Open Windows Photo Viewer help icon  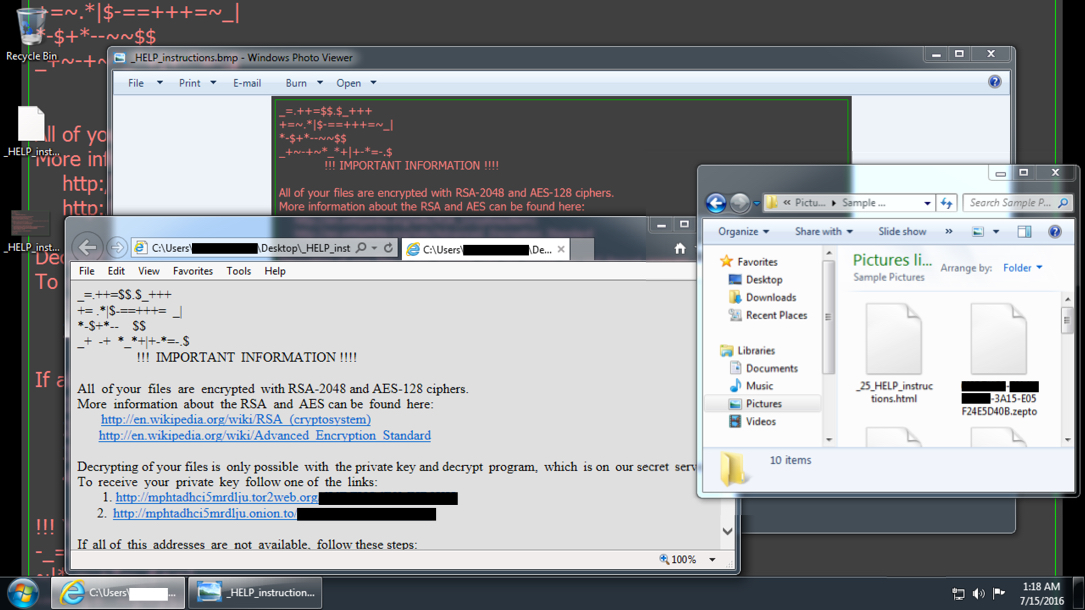994,82
